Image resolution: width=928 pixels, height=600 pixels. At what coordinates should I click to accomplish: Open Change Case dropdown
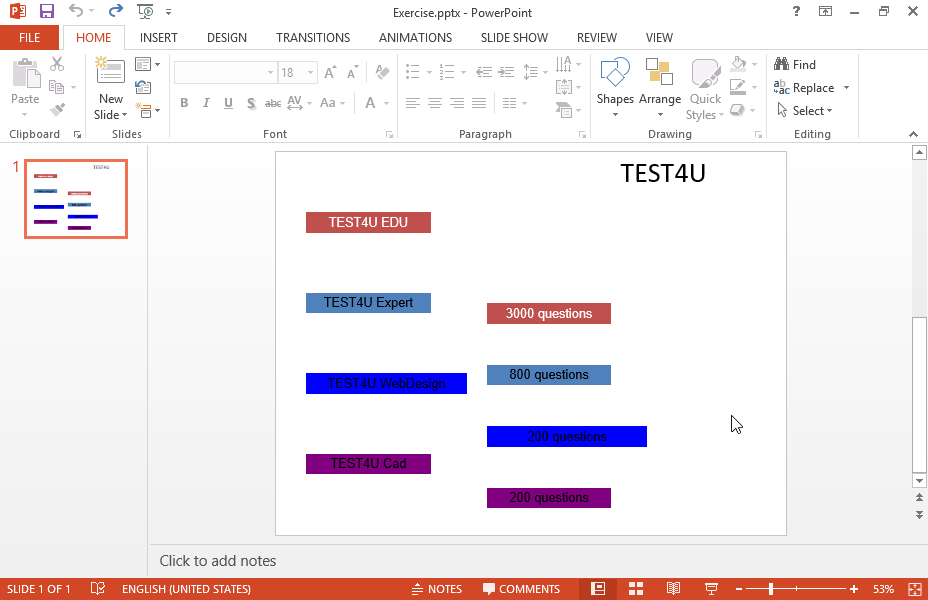point(332,103)
